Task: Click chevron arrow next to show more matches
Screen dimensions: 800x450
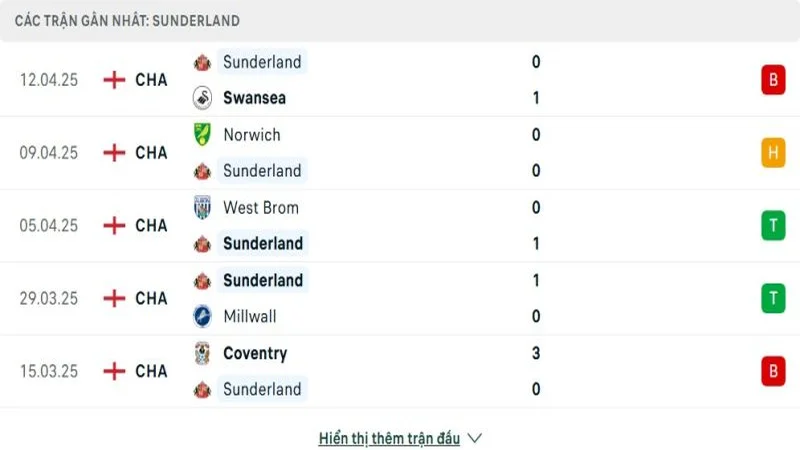Action: [x=475, y=438]
